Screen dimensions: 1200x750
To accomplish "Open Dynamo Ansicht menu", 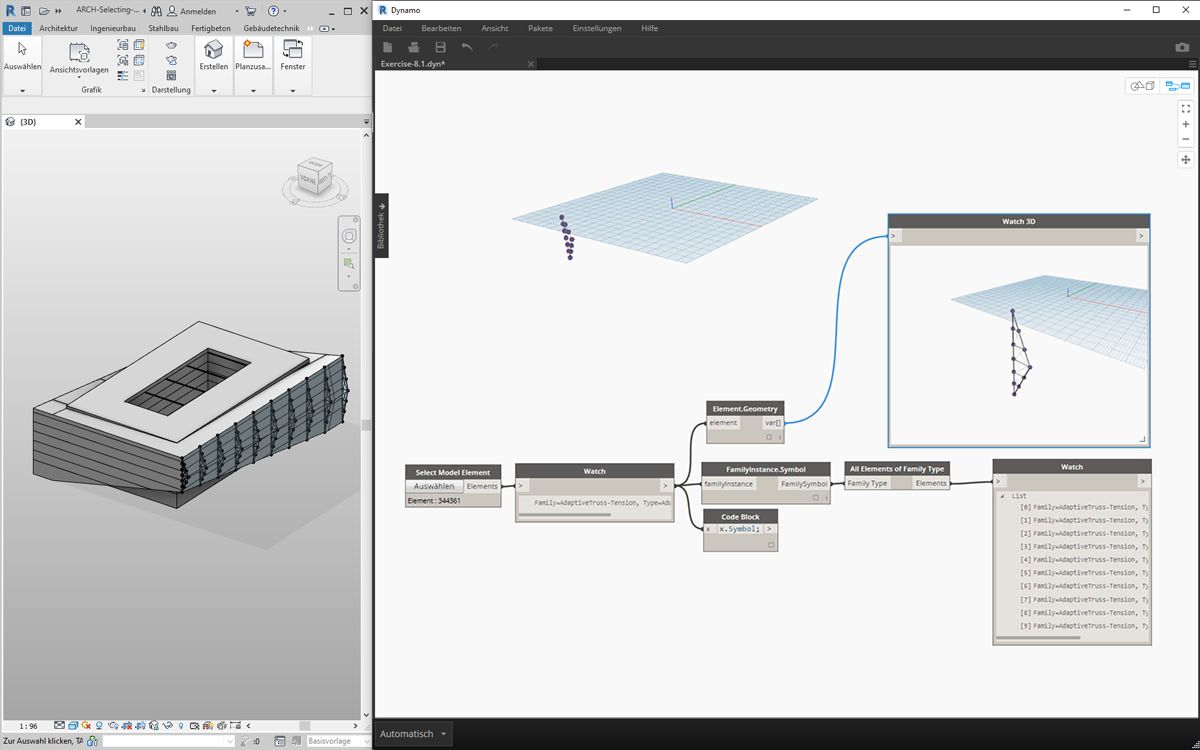I will [x=494, y=28].
